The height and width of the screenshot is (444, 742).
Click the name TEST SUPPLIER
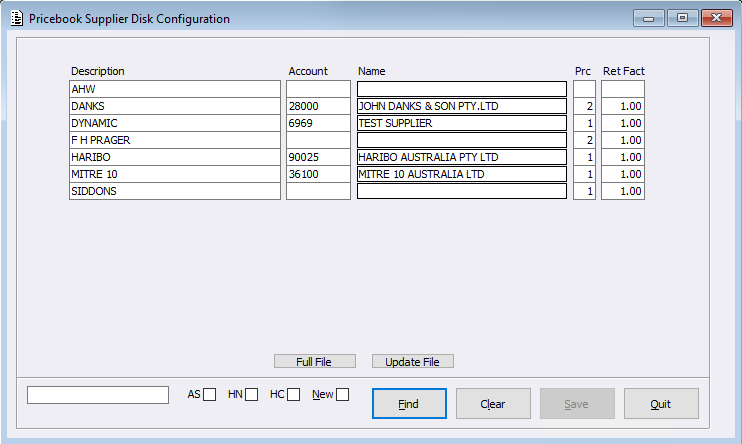[462, 123]
